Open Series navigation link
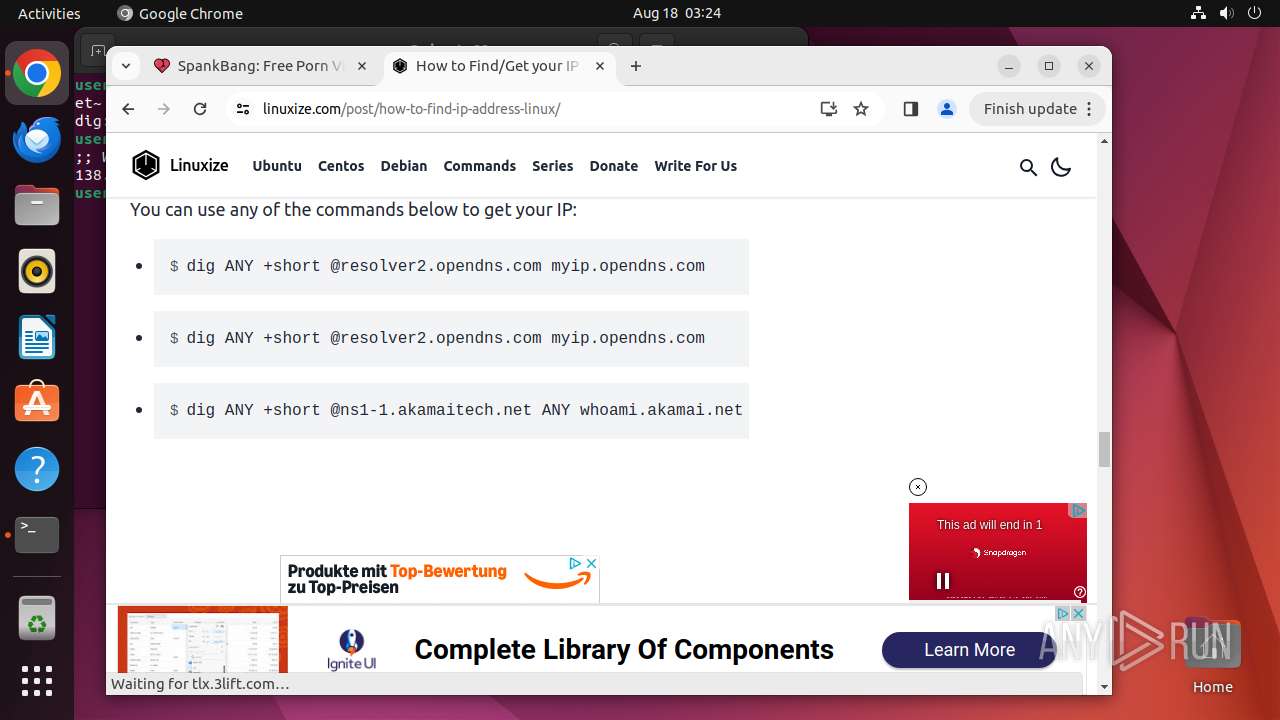The image size is (1280, 720). tap(553, 166)
